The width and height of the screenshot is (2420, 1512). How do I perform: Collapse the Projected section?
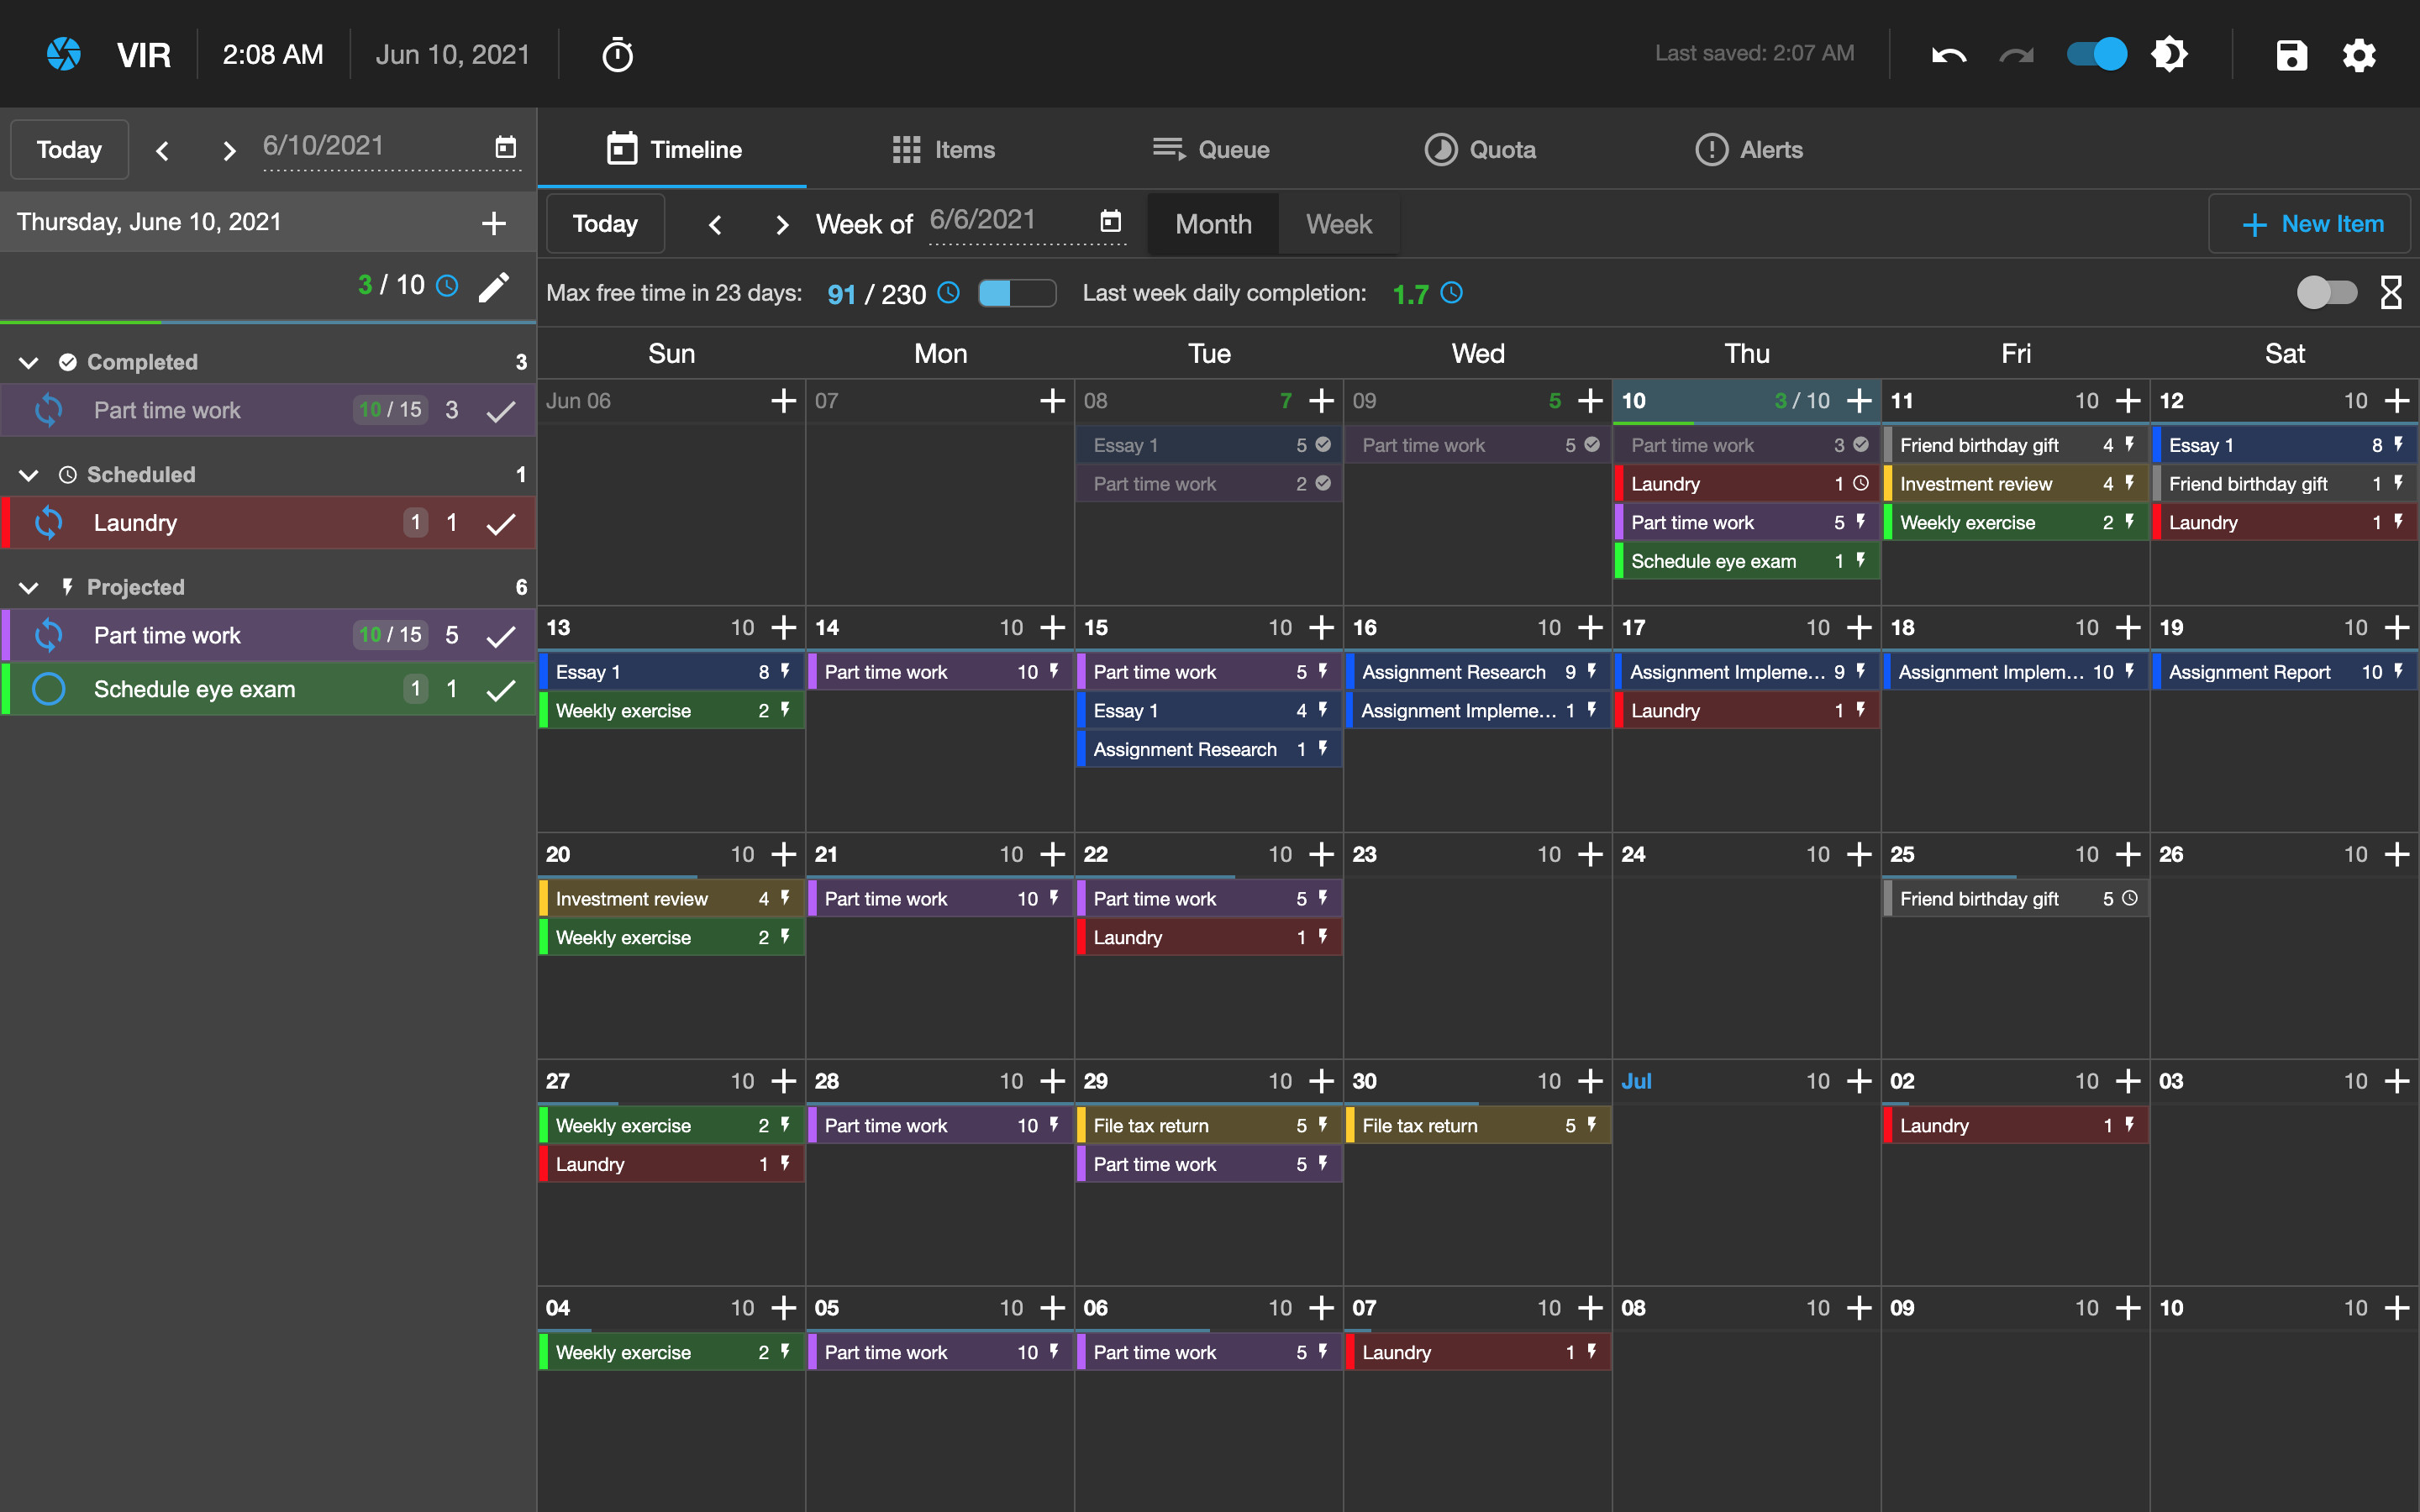(x=29, y=588)
